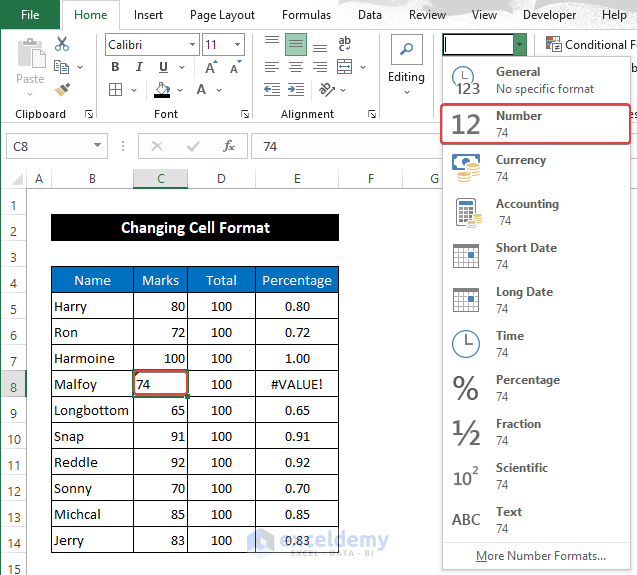
Task: Toggle Underline formatting
Action: pos(163,67)
